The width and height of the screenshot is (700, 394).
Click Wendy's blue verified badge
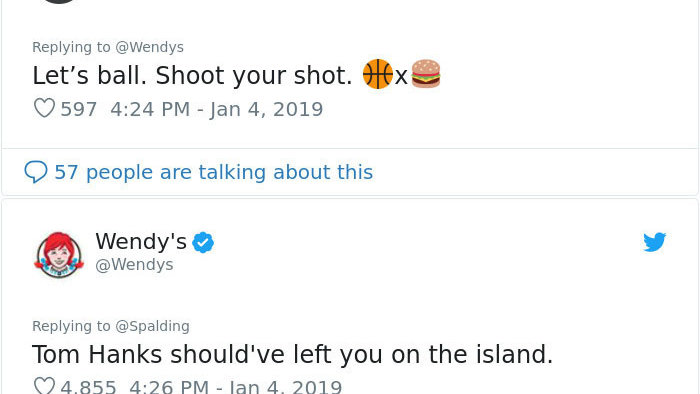(203, 242)
